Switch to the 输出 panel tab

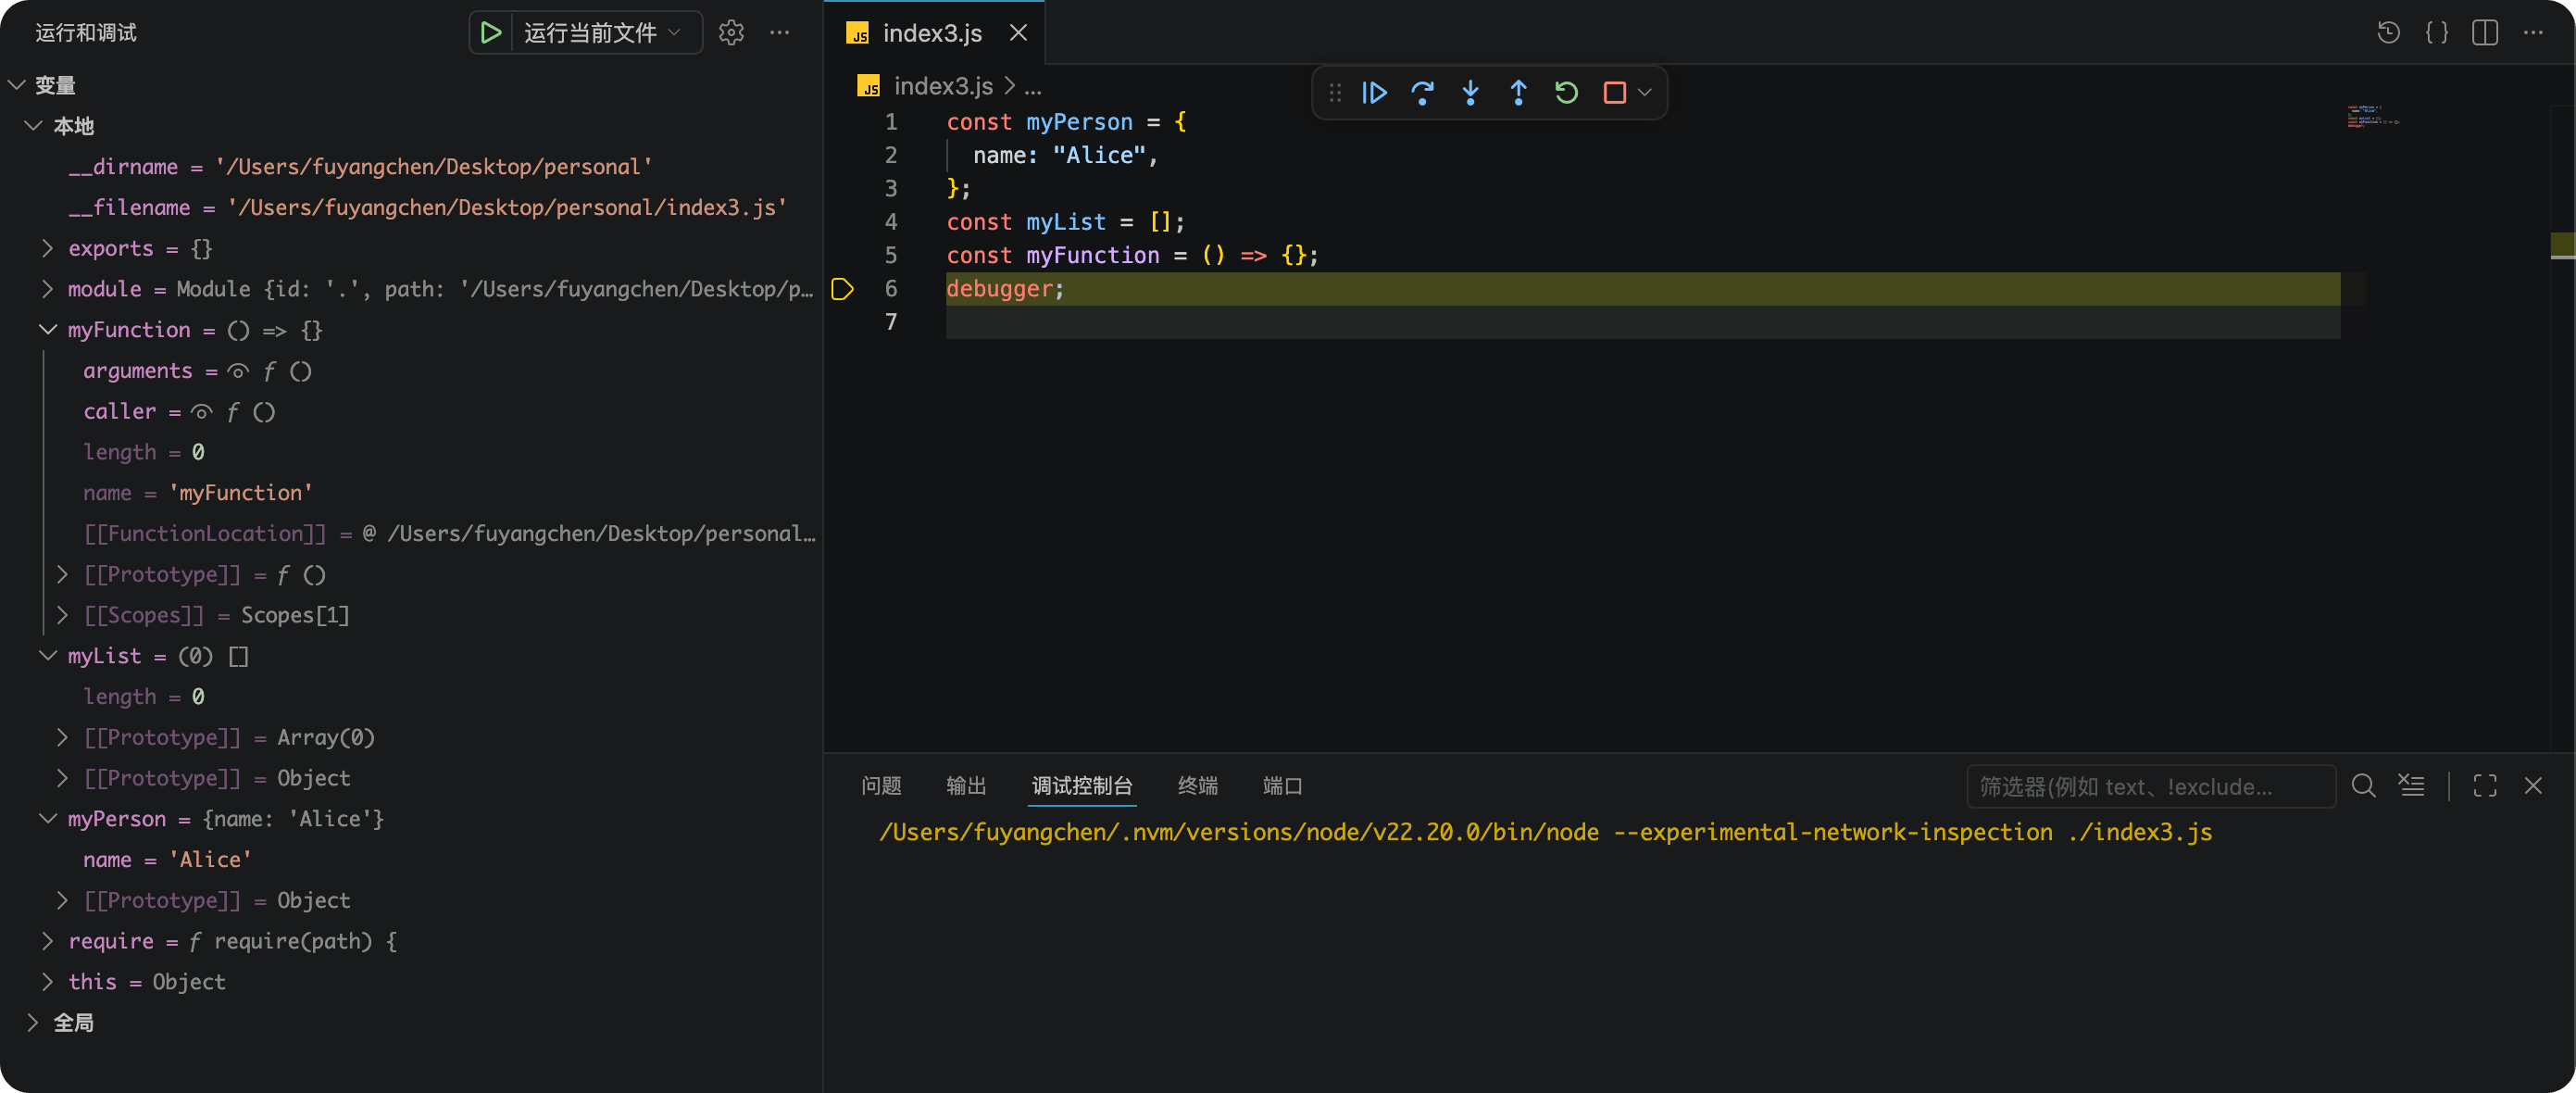pyautogui.click(x=966, y=786)
